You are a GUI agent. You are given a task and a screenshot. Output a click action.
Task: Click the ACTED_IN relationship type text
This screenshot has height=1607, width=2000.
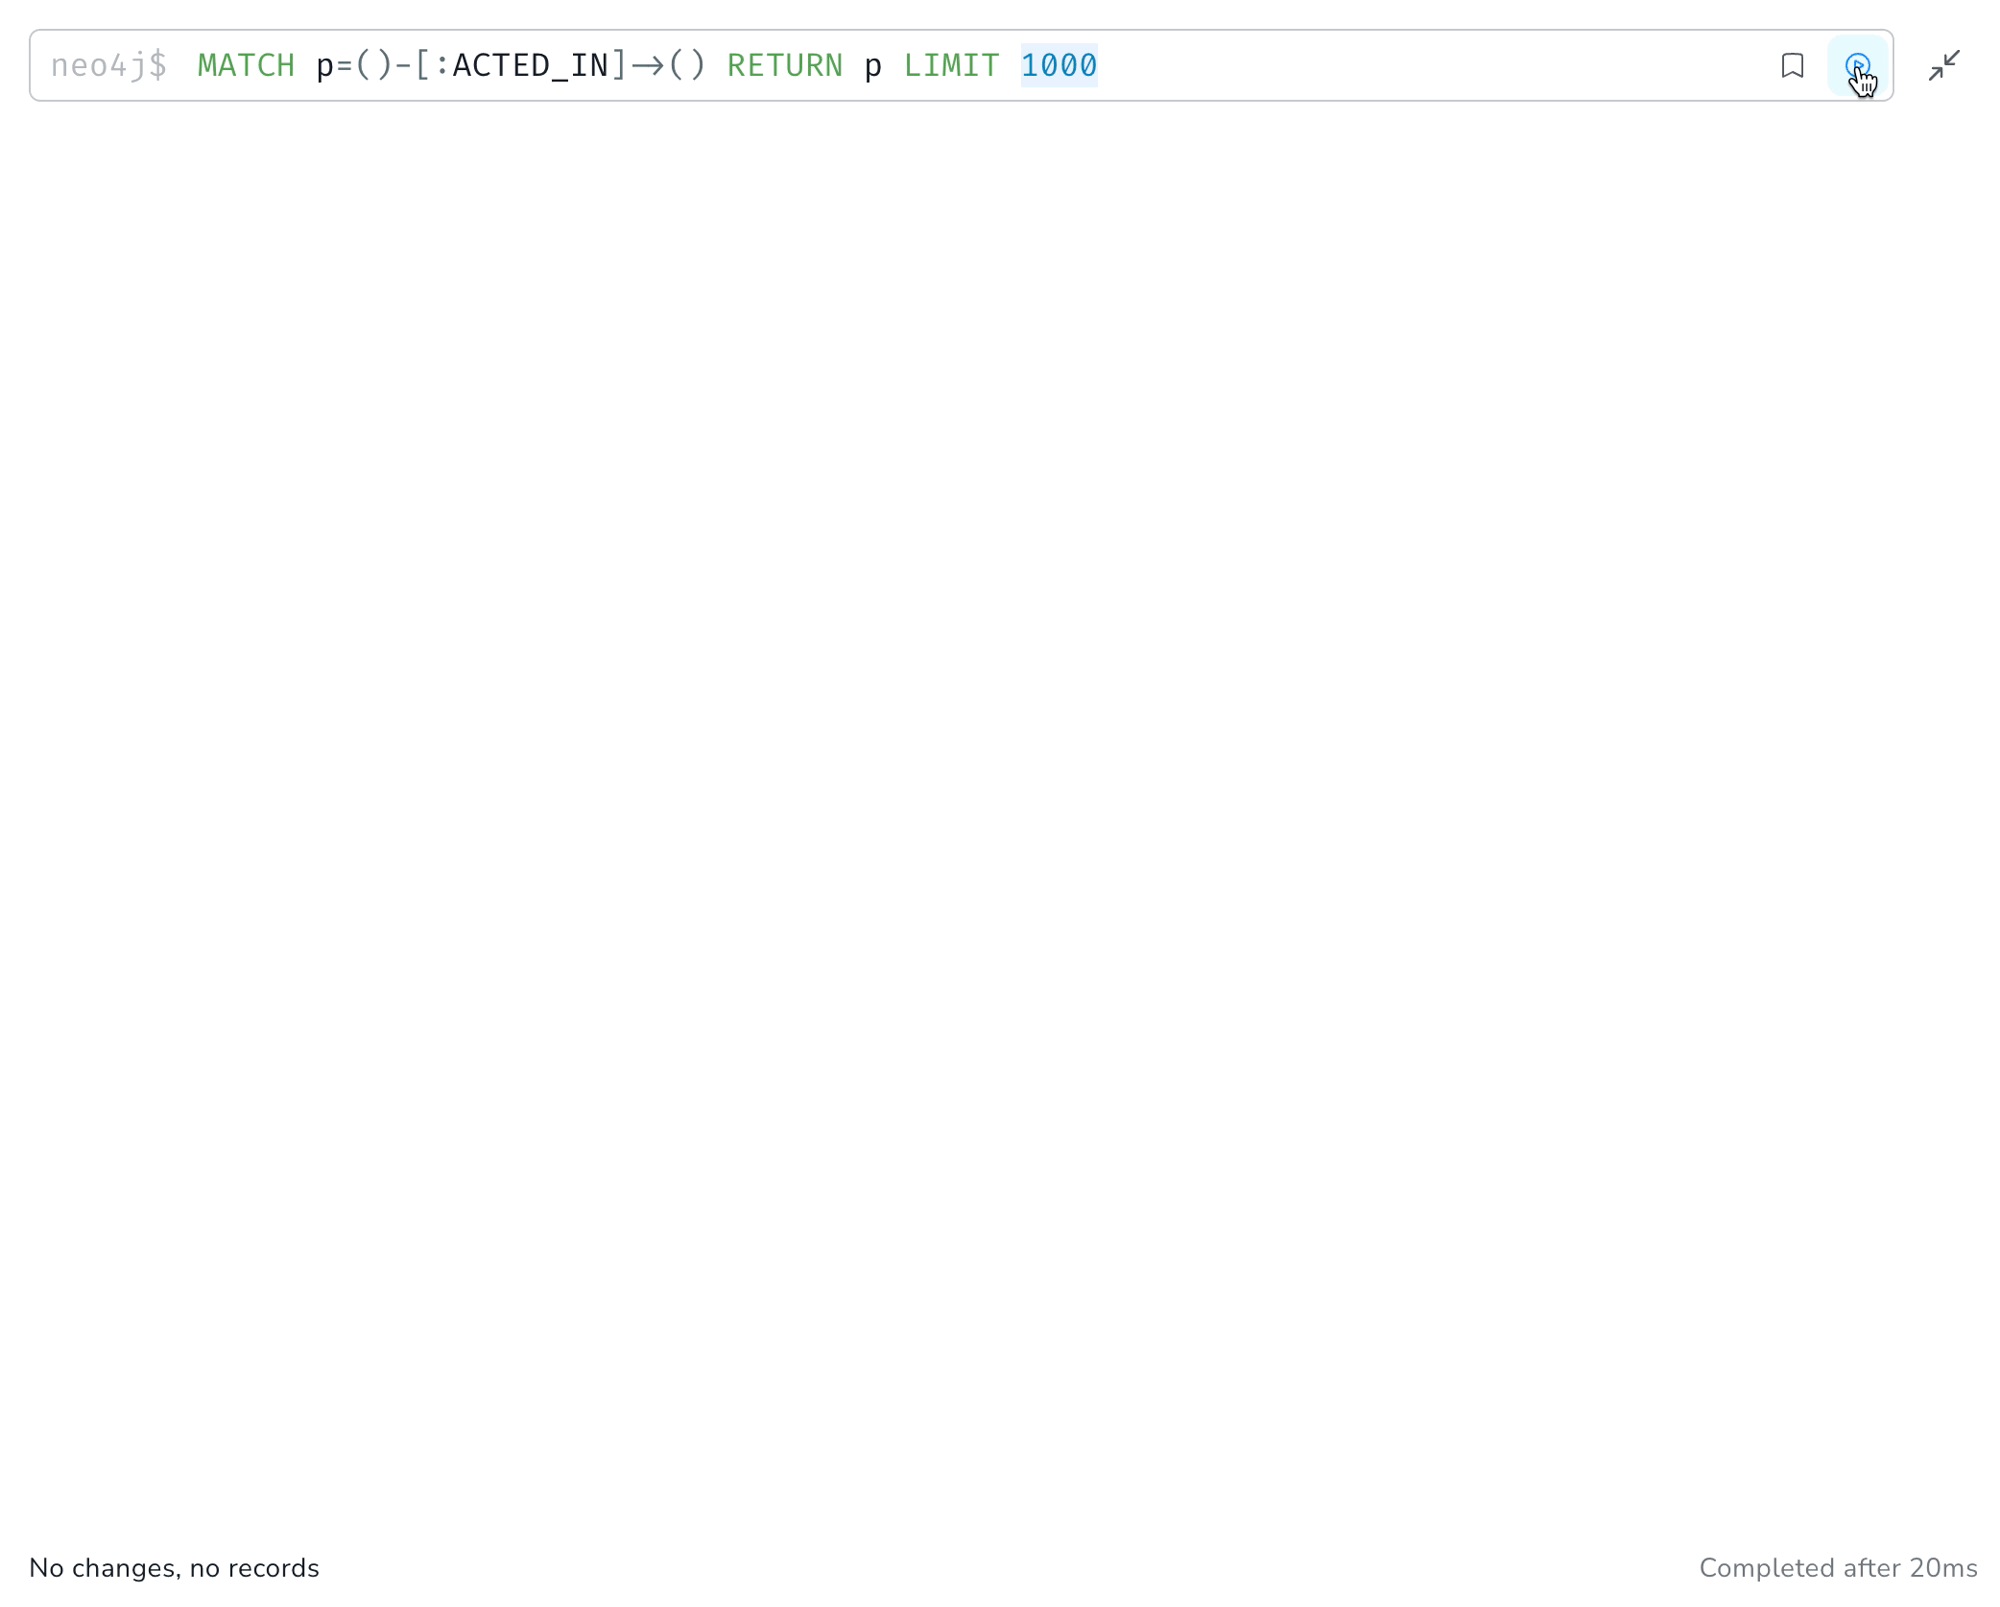(530, 66)
